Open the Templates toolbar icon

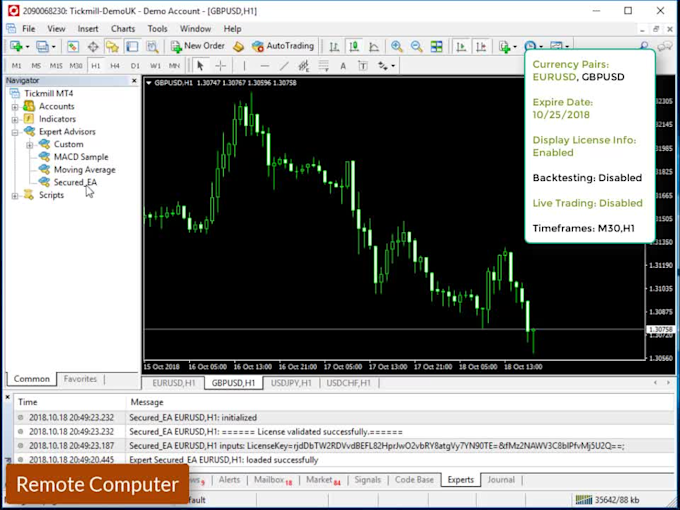(x=556, y=46)
